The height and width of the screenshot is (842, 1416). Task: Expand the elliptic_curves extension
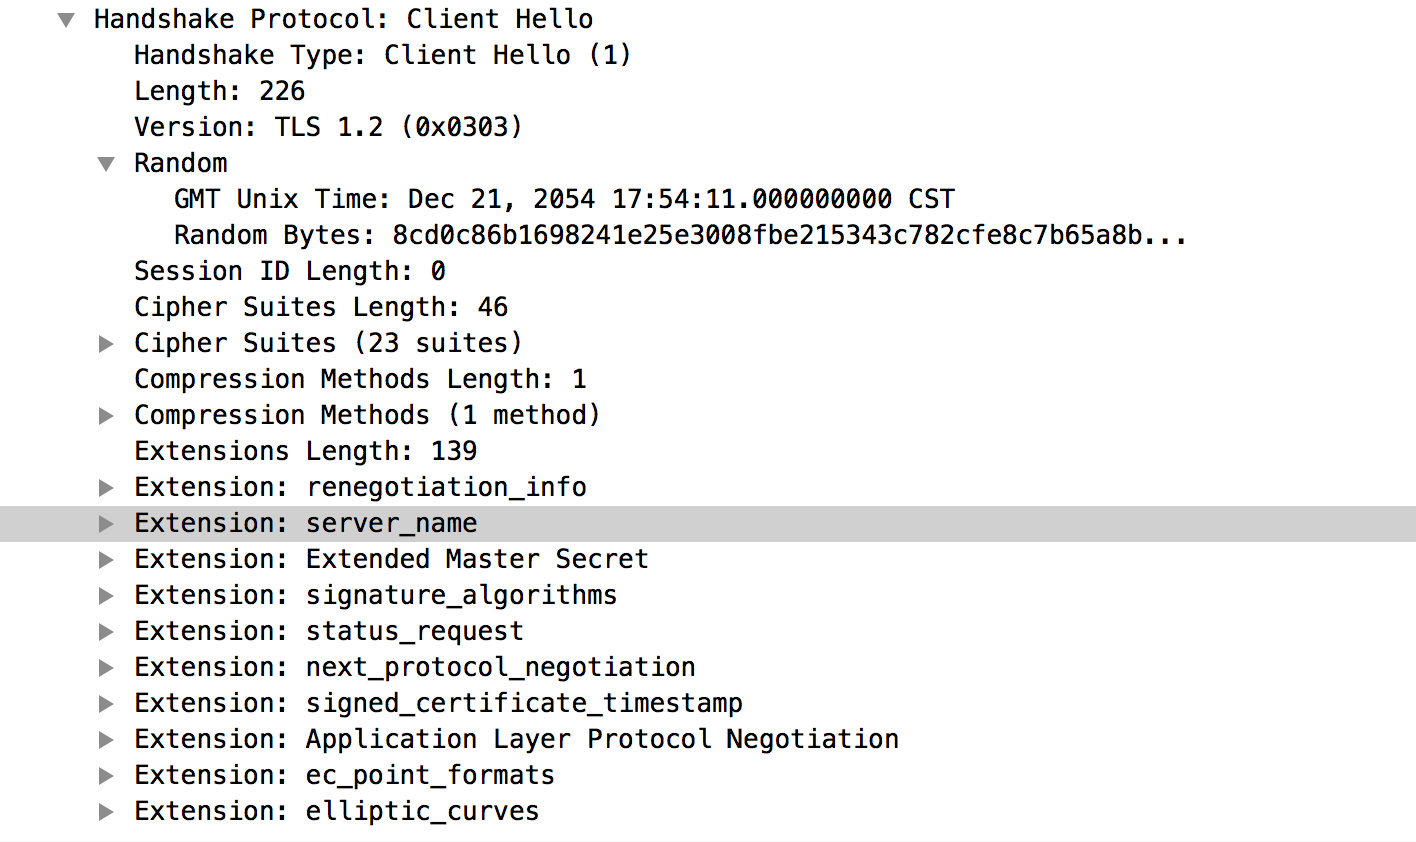(x=106, y=812)
